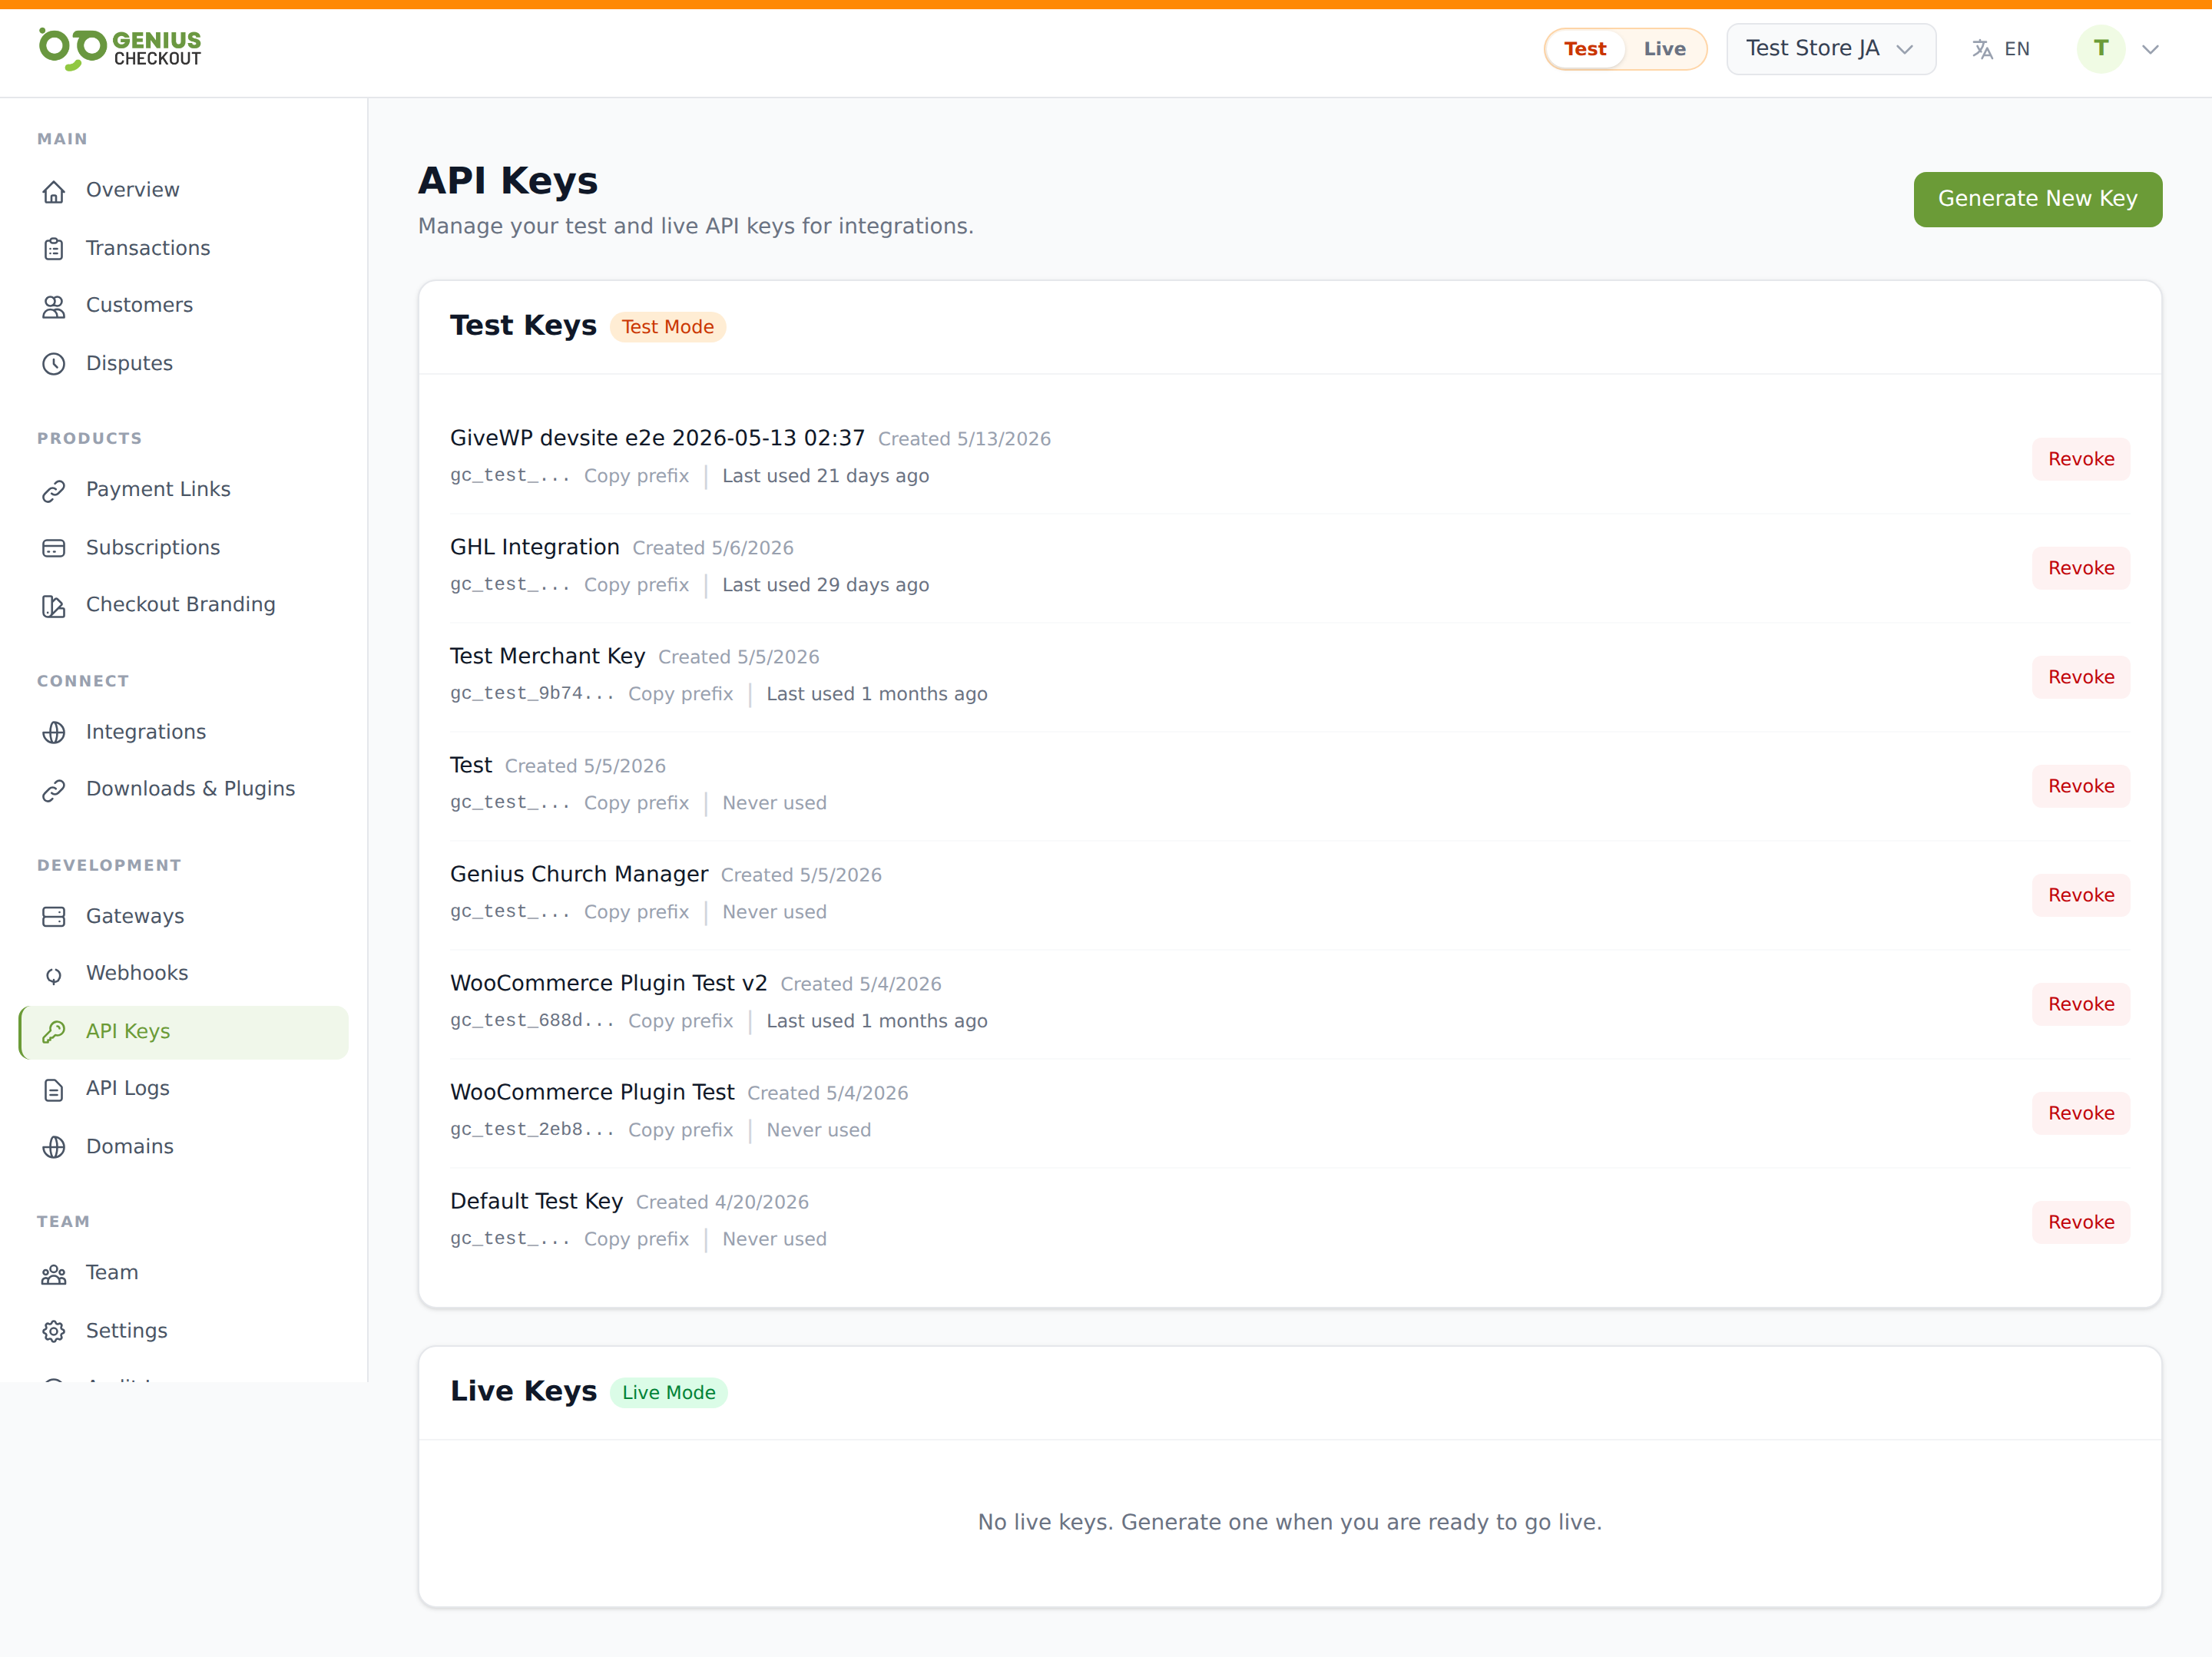Revoke the Genius Church Manager key
Screen dimensions: 2212x1657
pos(2081,895)
